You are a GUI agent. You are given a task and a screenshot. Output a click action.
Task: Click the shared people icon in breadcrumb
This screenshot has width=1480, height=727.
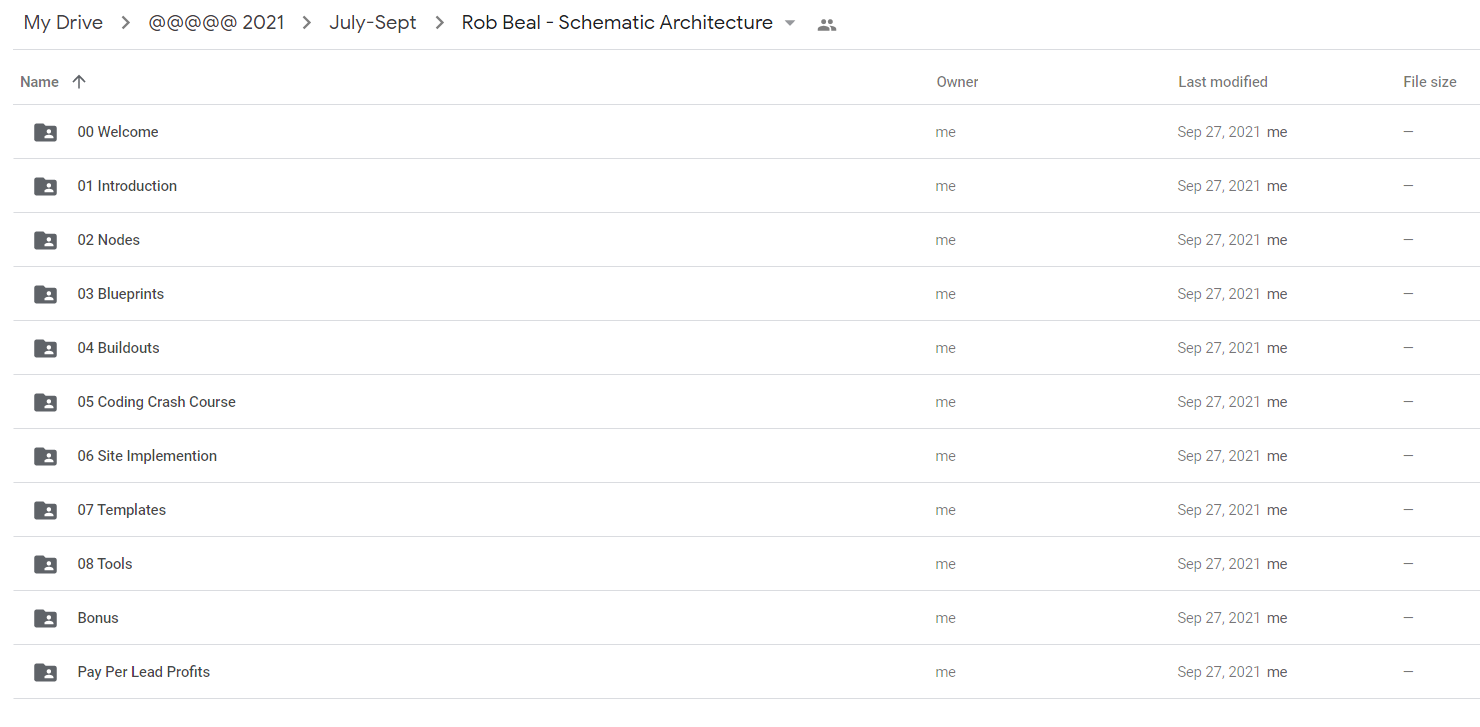pos(826,25)
